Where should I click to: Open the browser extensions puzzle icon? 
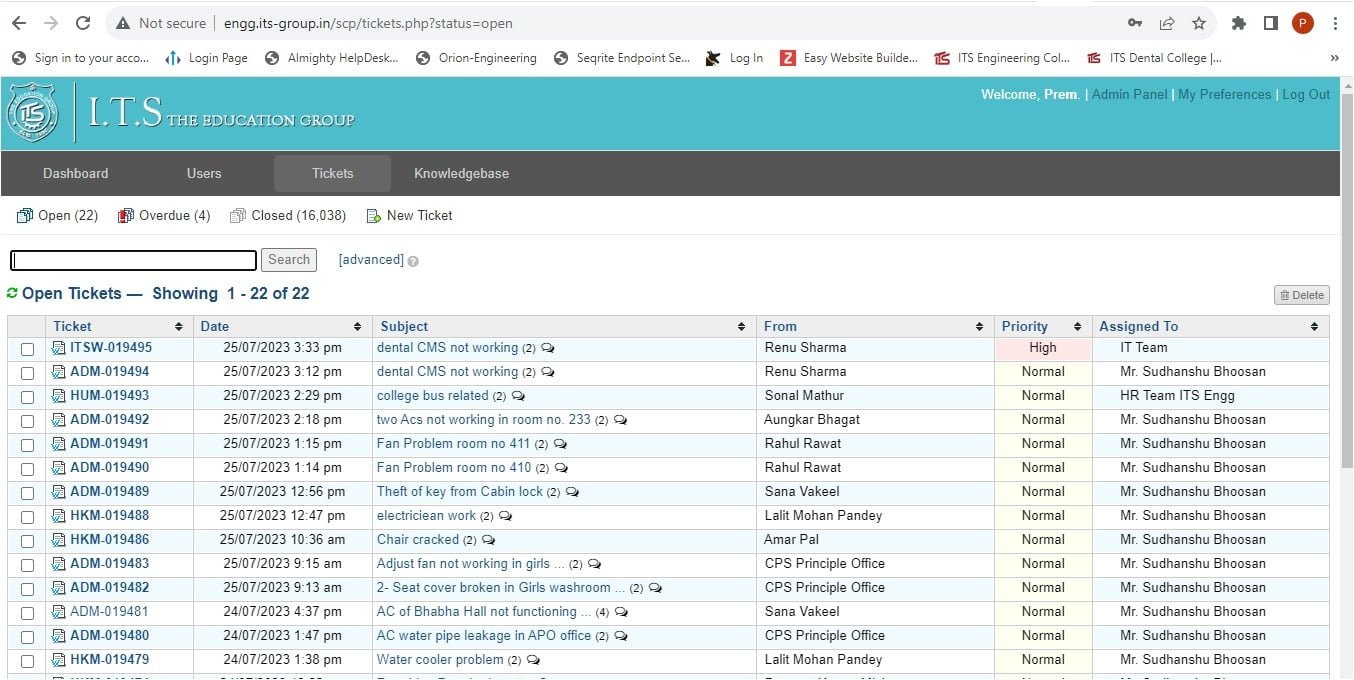tap(1239, 23)
